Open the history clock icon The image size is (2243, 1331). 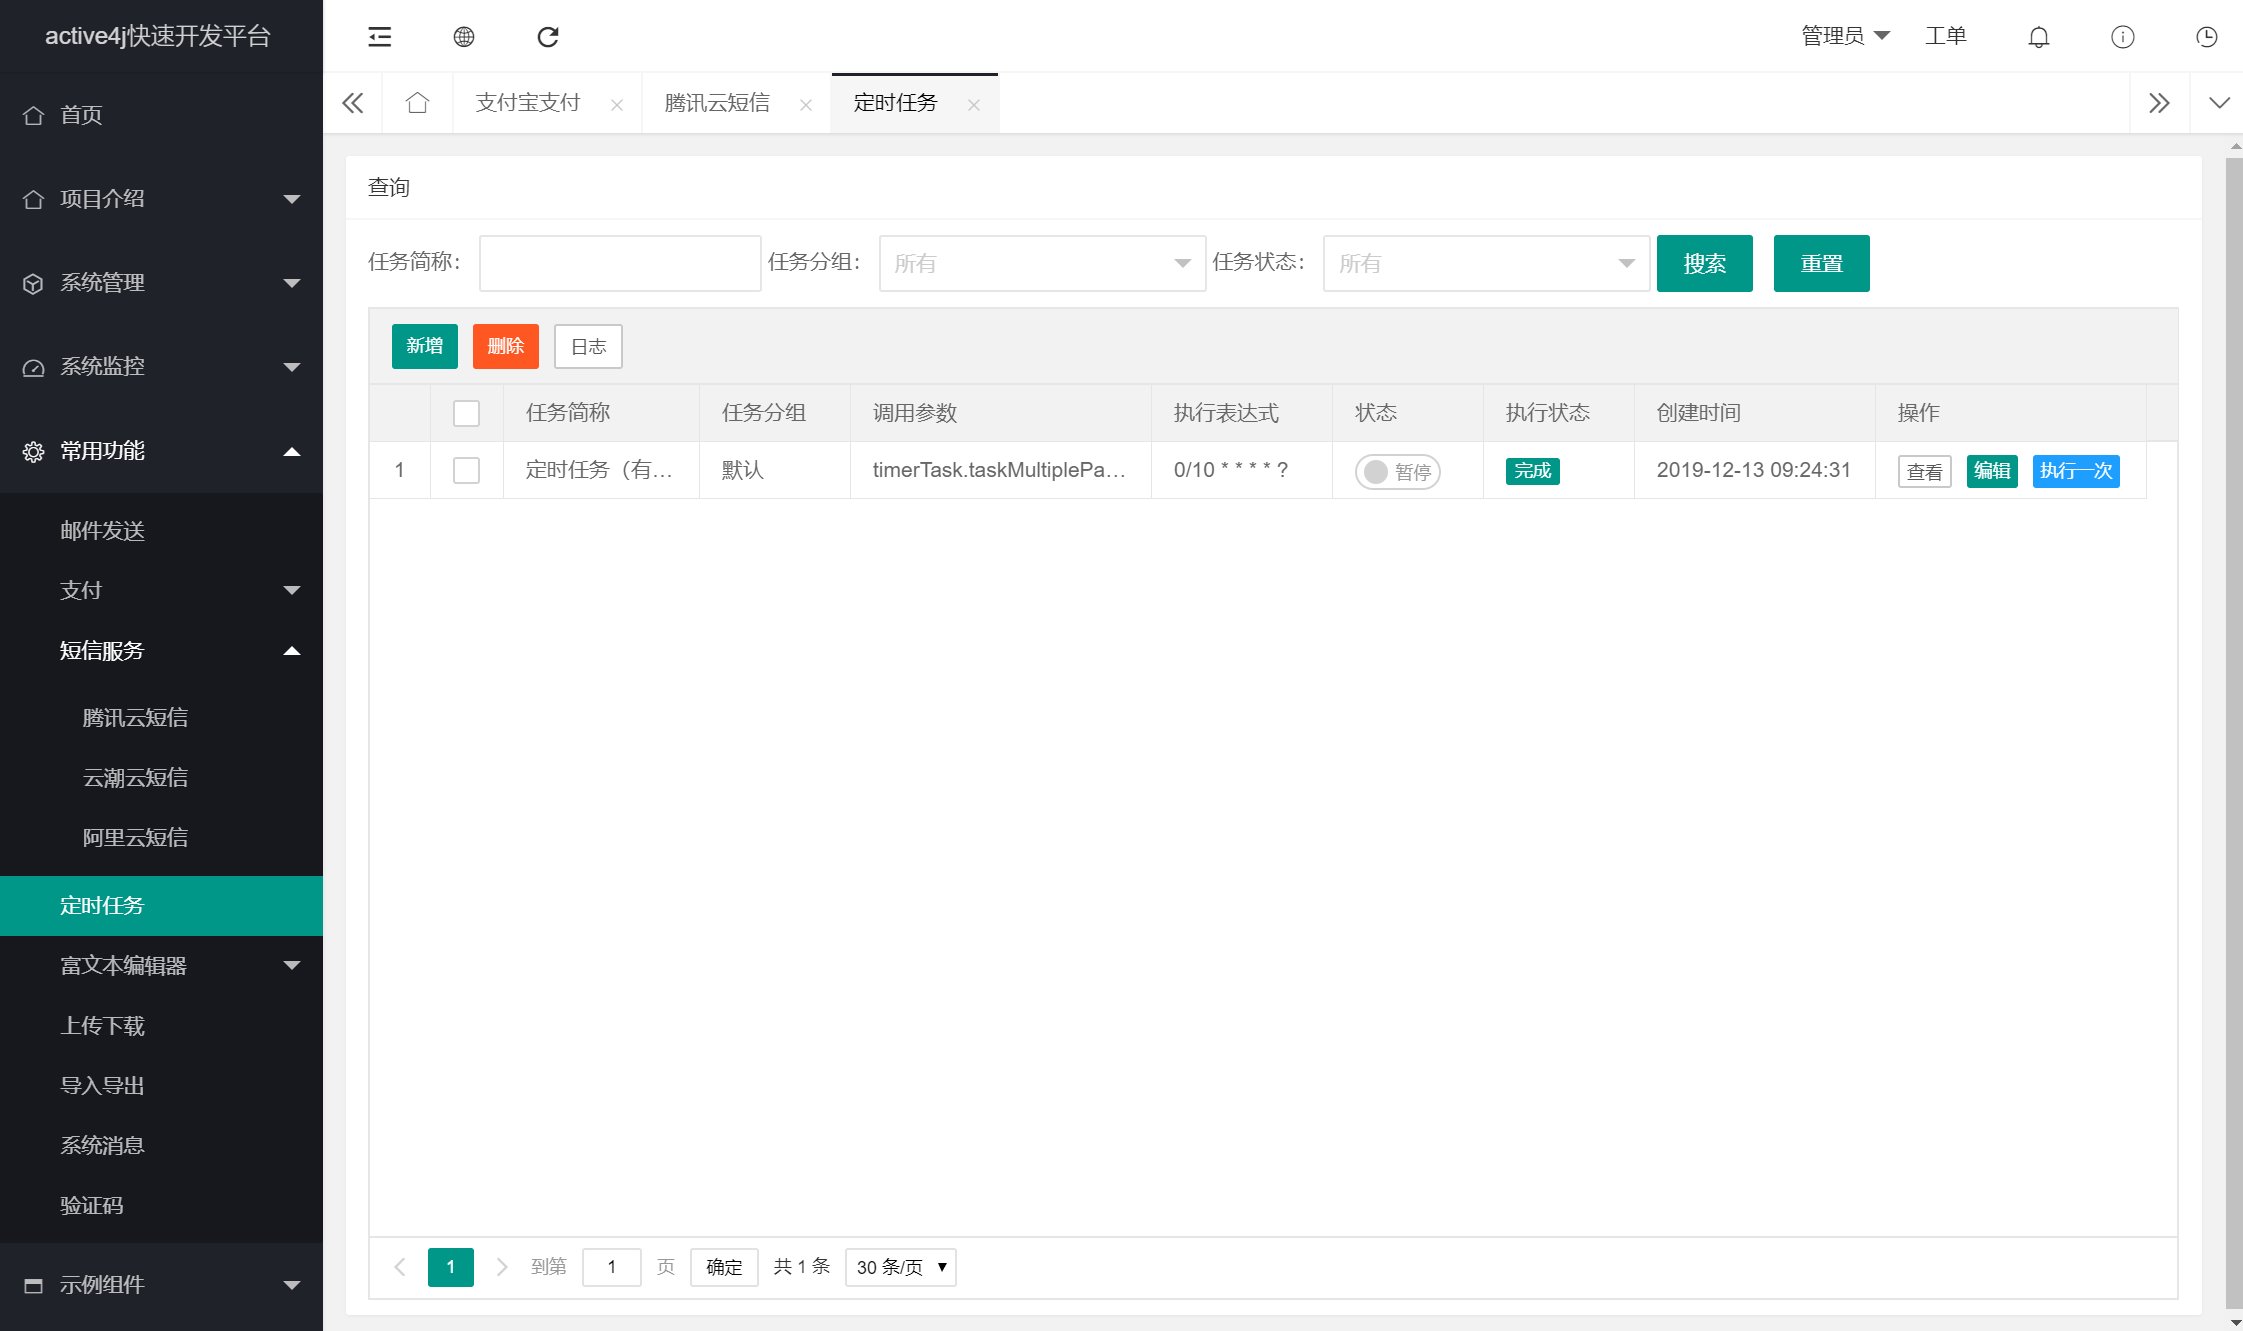2206,37
